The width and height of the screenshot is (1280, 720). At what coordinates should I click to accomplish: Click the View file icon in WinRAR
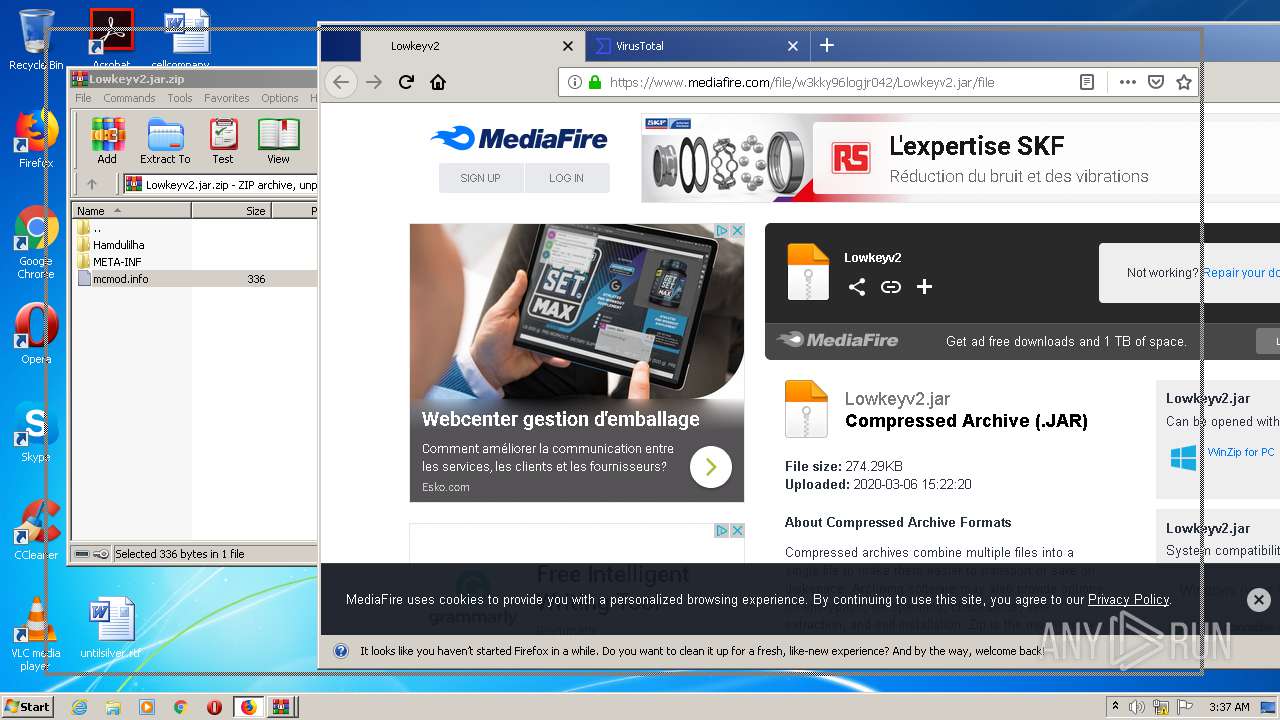(x=278, y=141)
